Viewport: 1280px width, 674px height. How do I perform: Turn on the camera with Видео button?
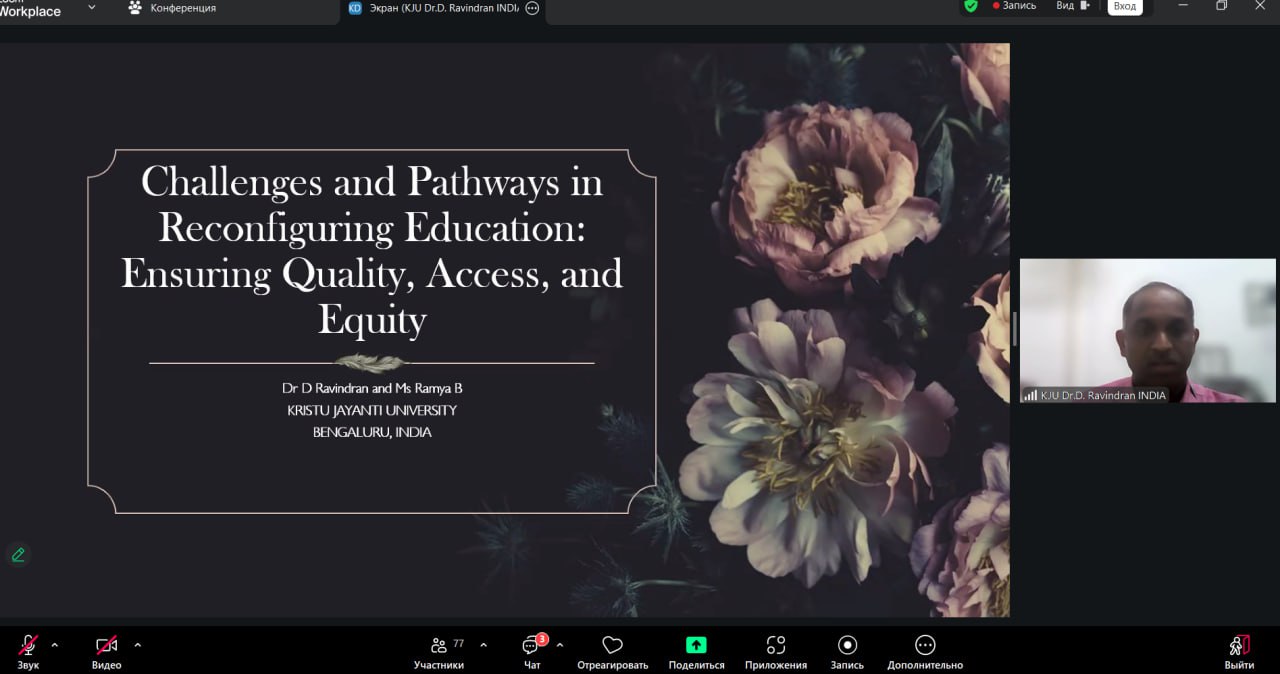106,646
